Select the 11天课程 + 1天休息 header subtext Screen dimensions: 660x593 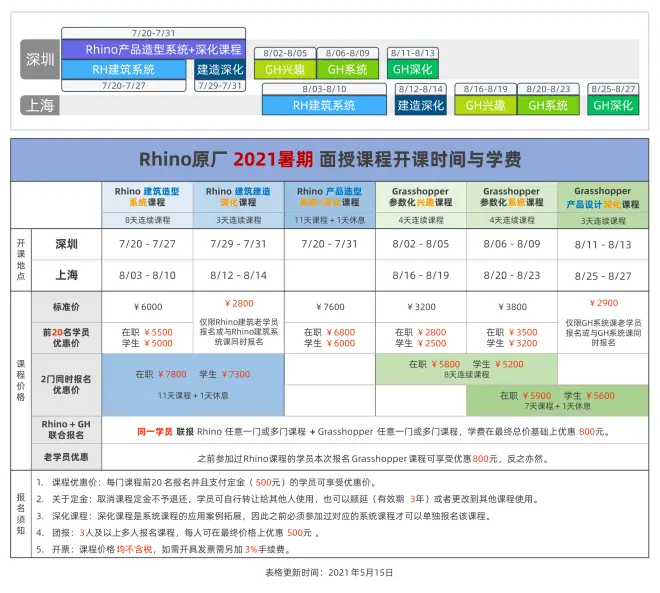pos(330,220)
